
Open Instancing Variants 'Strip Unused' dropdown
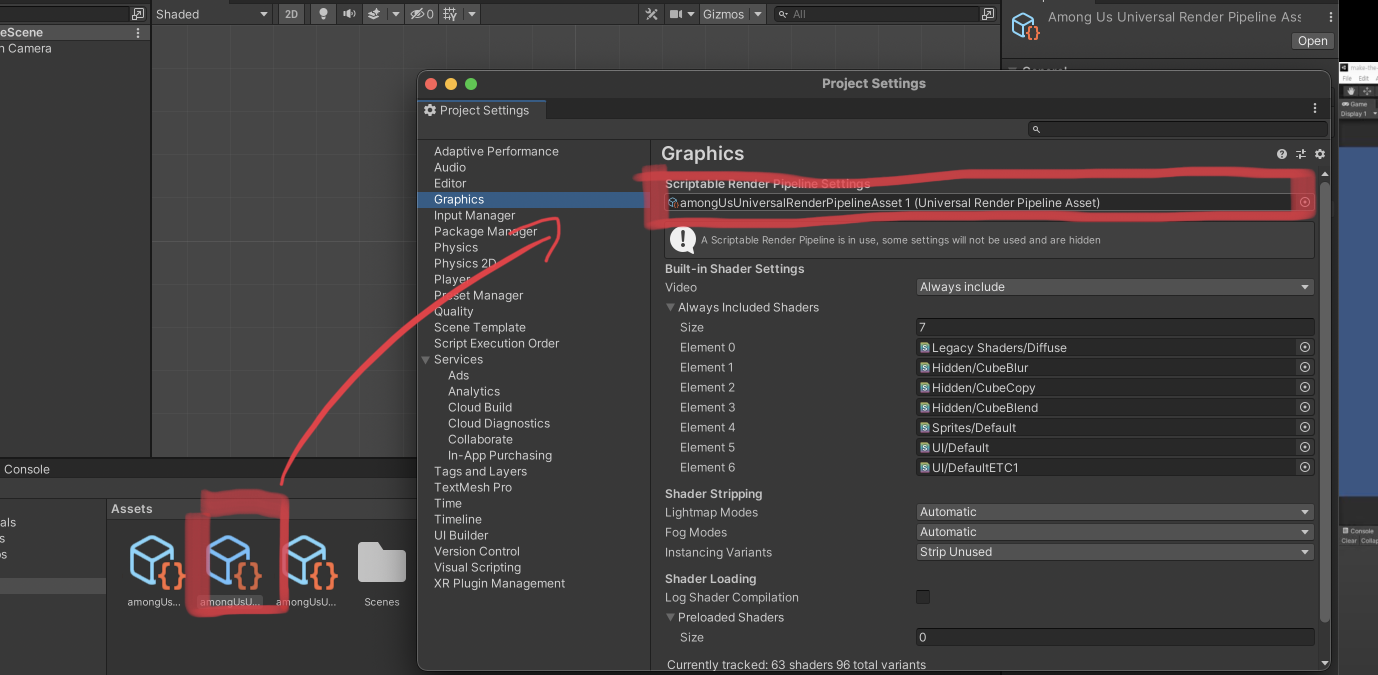tap(1115, 552)
